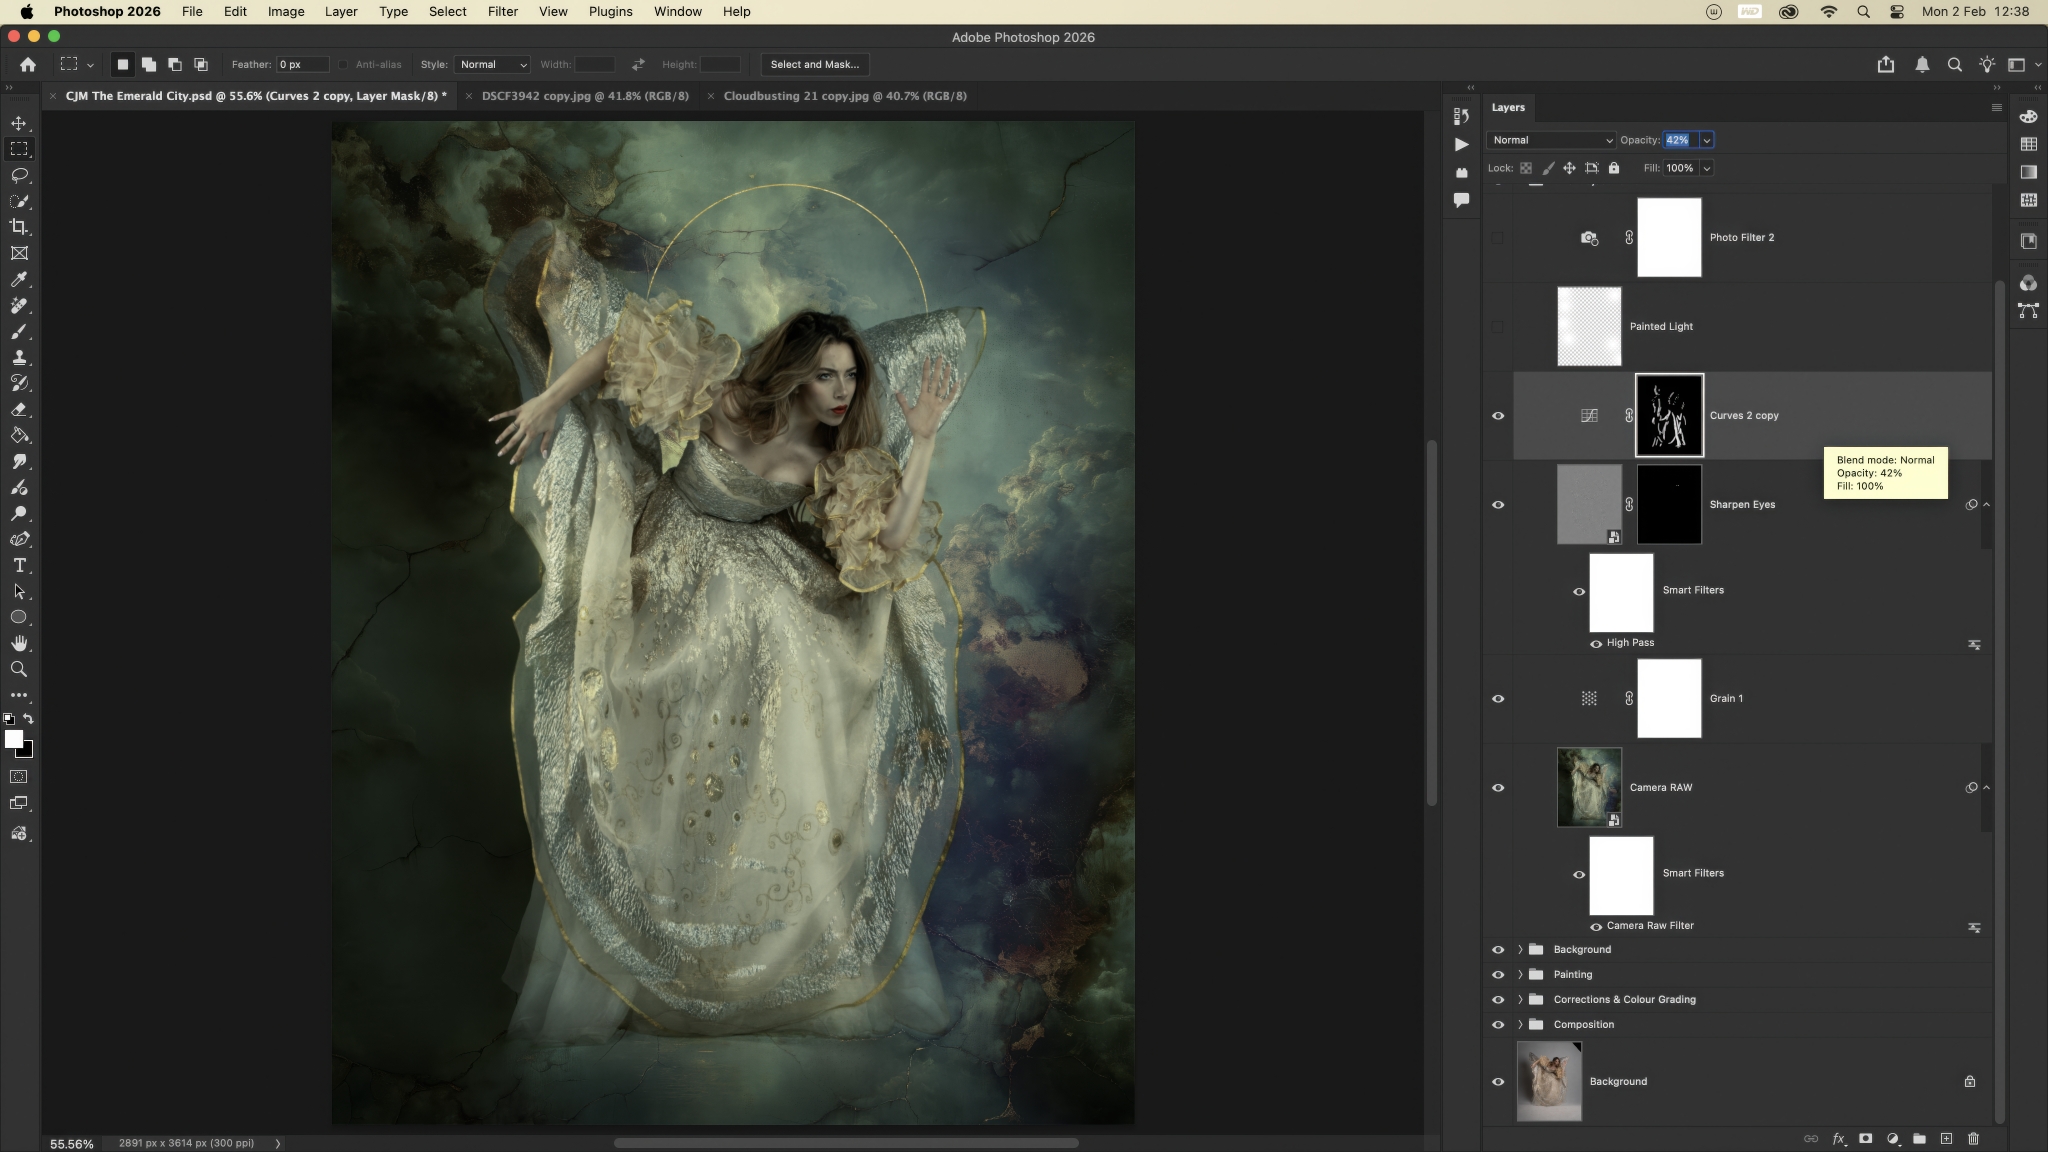
Task: Open the blend mode Normal dropdown
Action: click(1550, 140)
